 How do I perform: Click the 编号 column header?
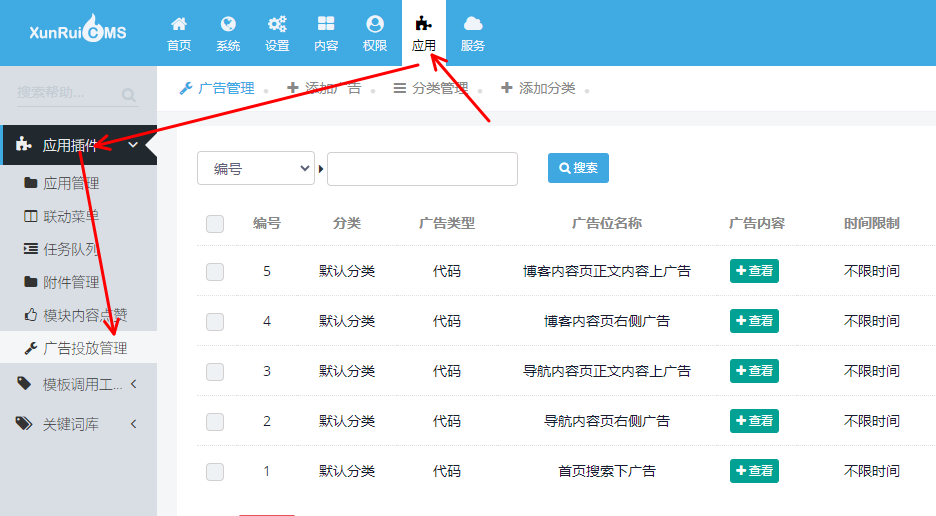pyautogui.click(x=267, y=223)
